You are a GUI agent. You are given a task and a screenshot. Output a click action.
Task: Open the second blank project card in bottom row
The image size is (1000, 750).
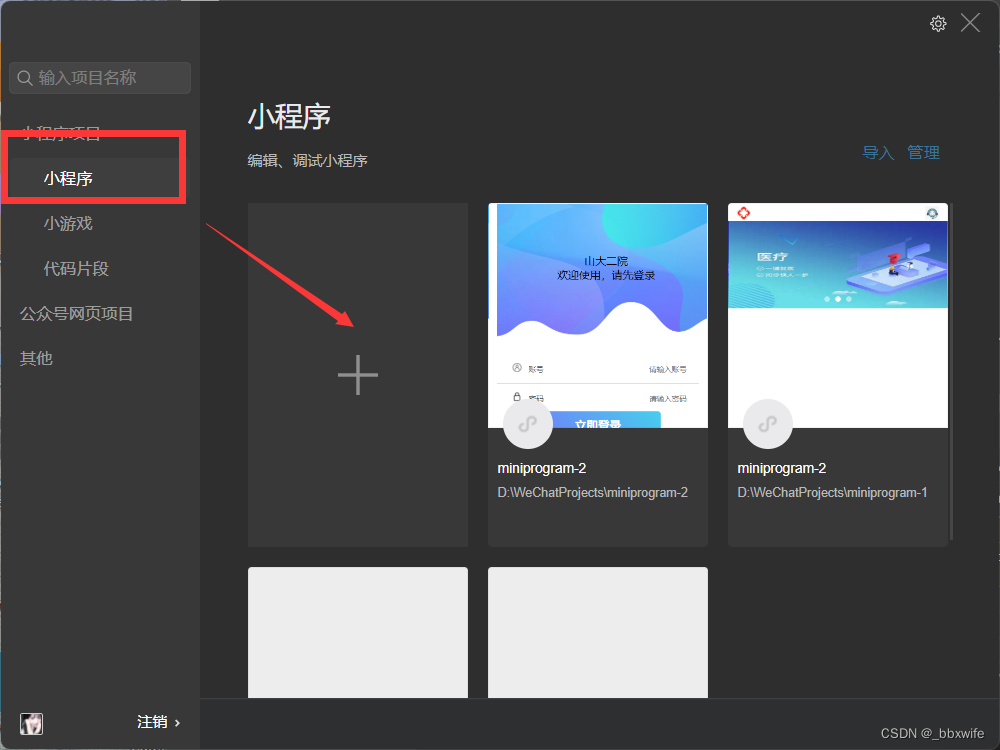(598, 632)
